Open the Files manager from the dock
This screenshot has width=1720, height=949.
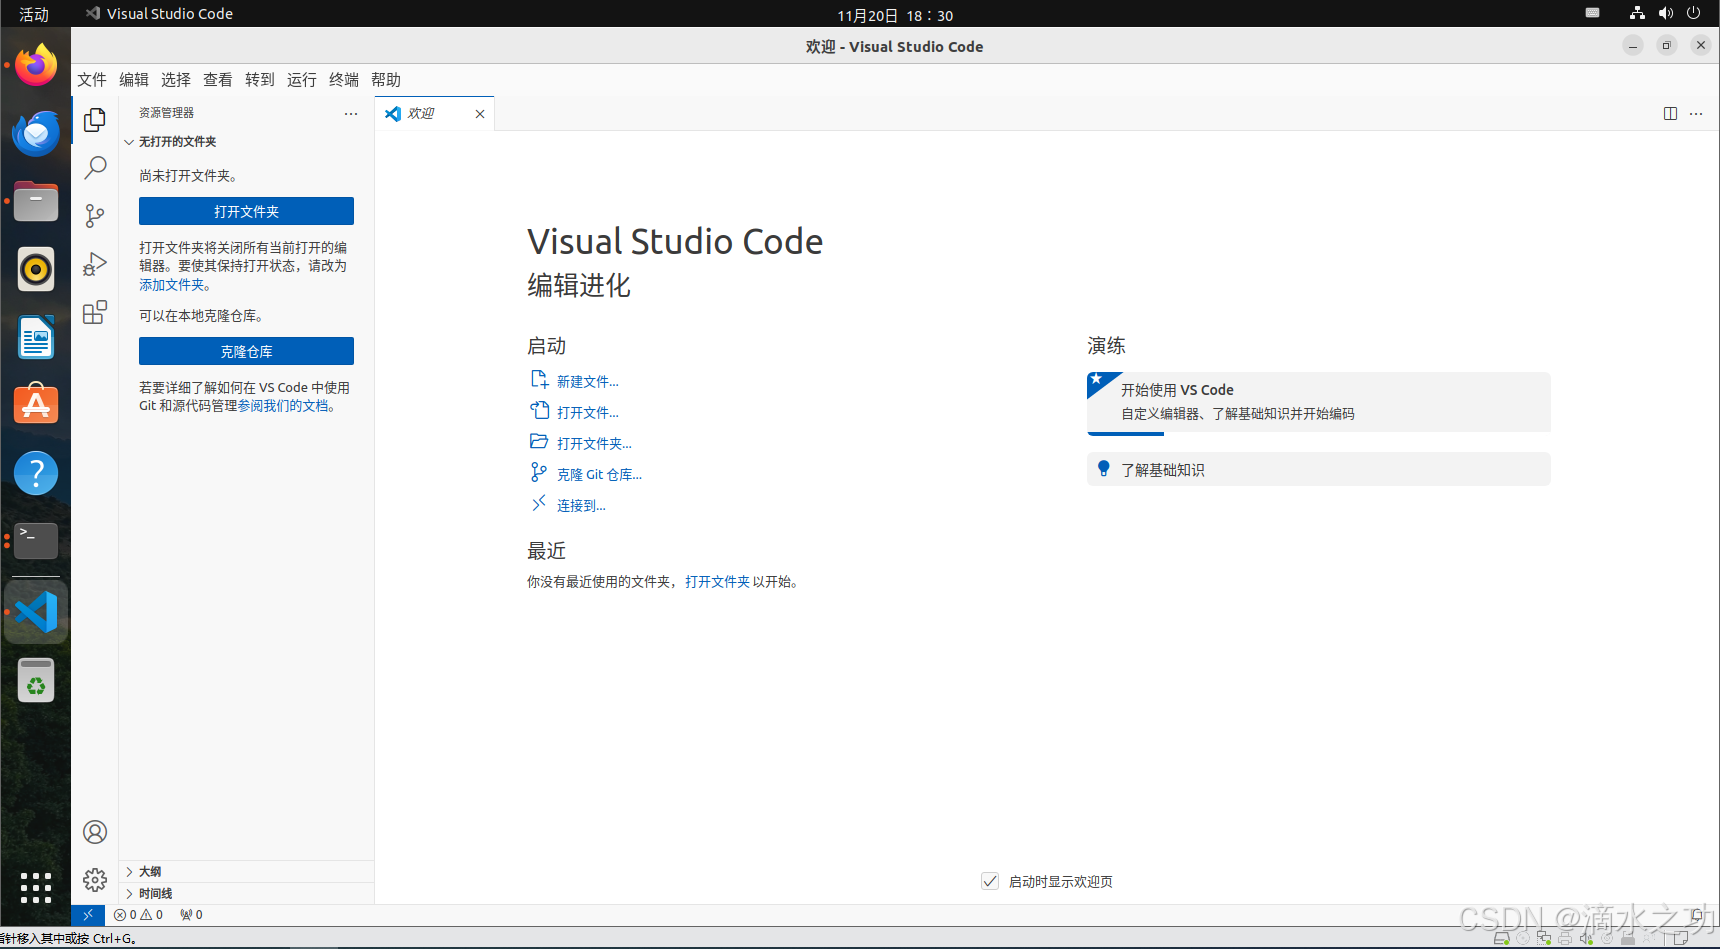coord(36,202)
